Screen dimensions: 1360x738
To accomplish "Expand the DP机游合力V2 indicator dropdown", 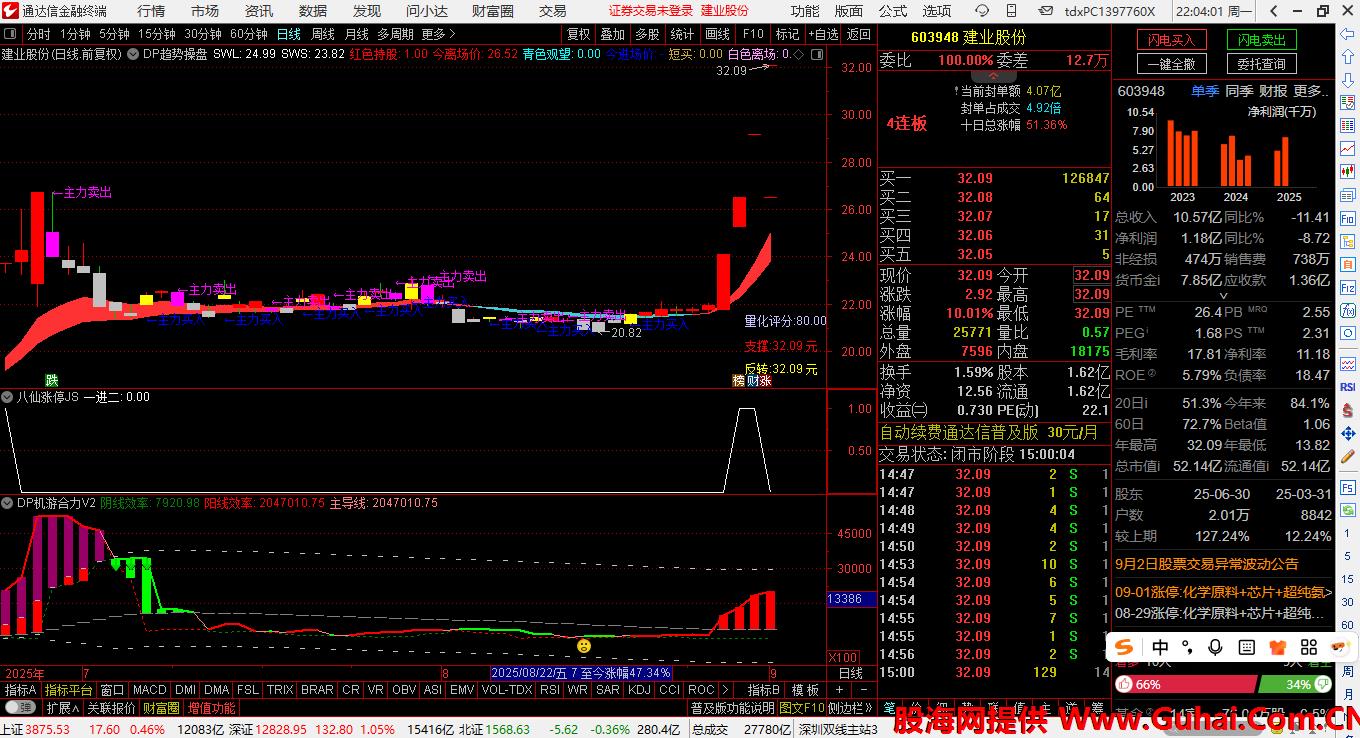I will pos(7,503).
